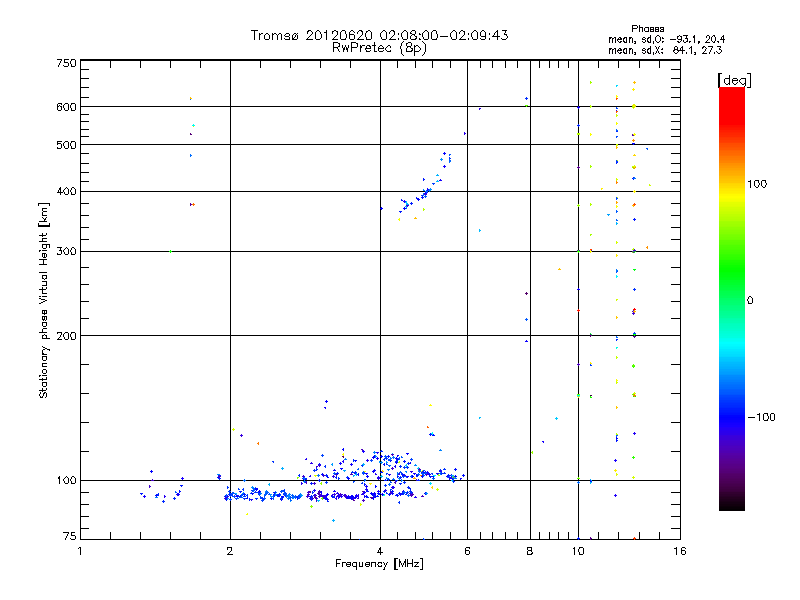800x600 pixels.
Task: Click the y-axis tick label '300'
Action: pos(66,252)
